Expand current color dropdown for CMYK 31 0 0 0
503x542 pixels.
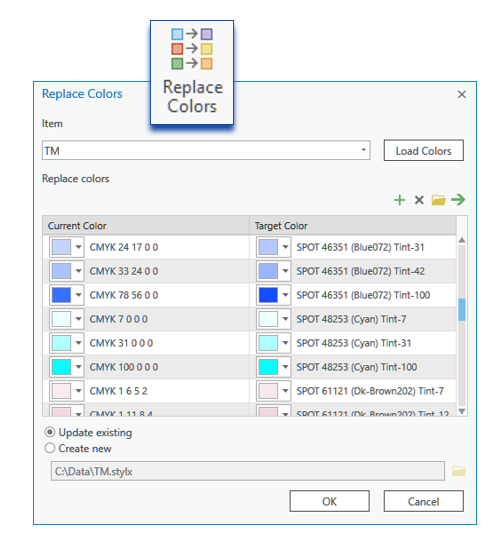pyautogui.click(x=78, y=343)
